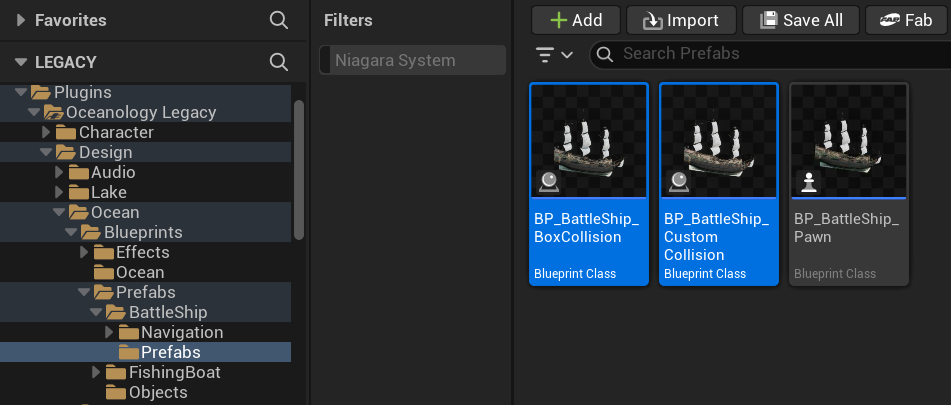
Task: Select the BP_BattleShip_BoxCollision asset thumbnail
Action: (589, 141)
